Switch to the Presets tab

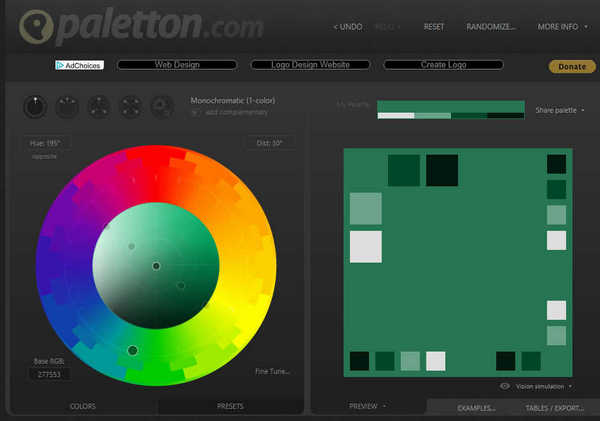[231, 406]
